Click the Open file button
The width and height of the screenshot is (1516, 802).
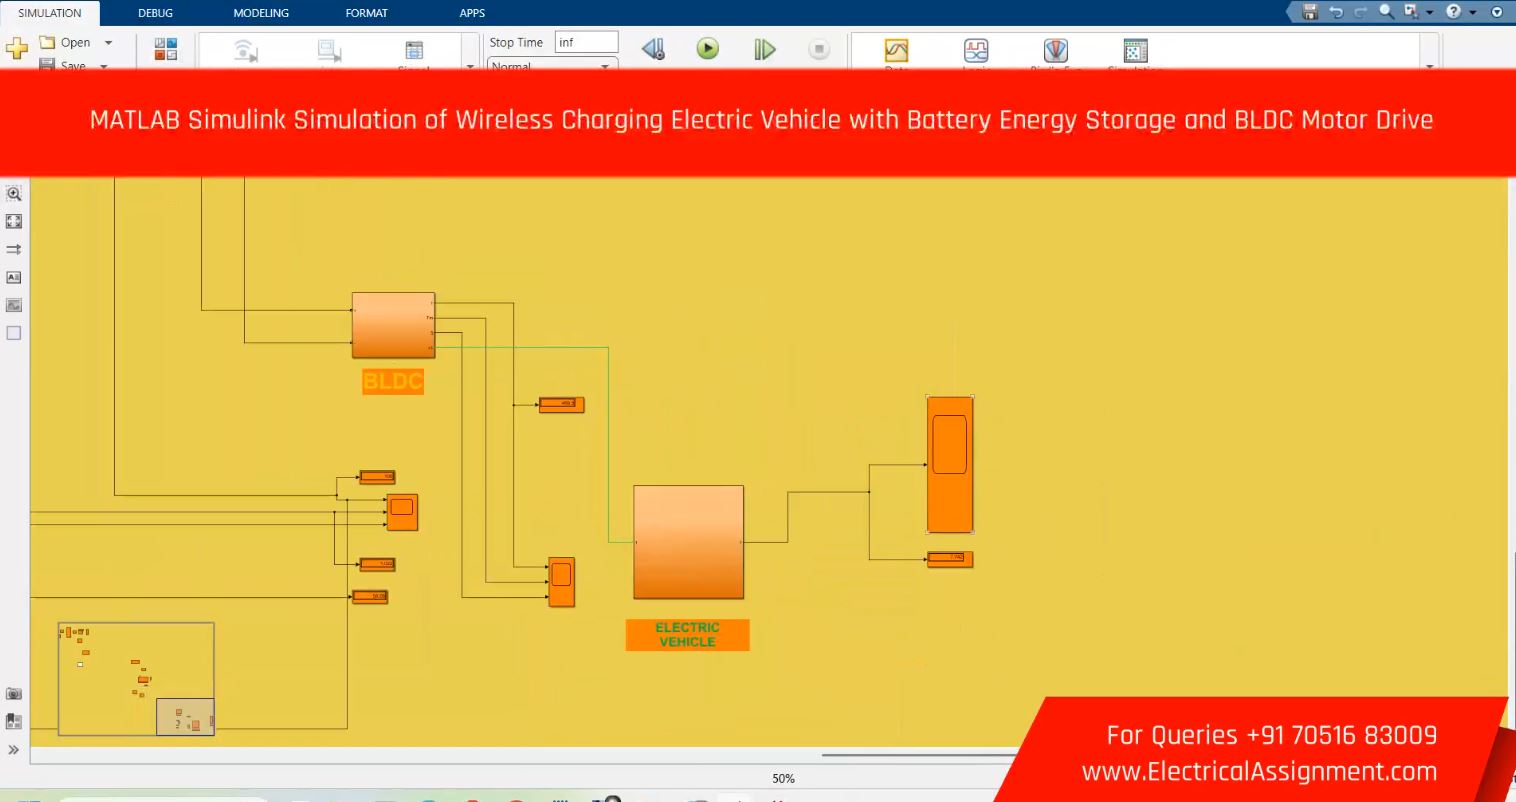coord(66,43)
